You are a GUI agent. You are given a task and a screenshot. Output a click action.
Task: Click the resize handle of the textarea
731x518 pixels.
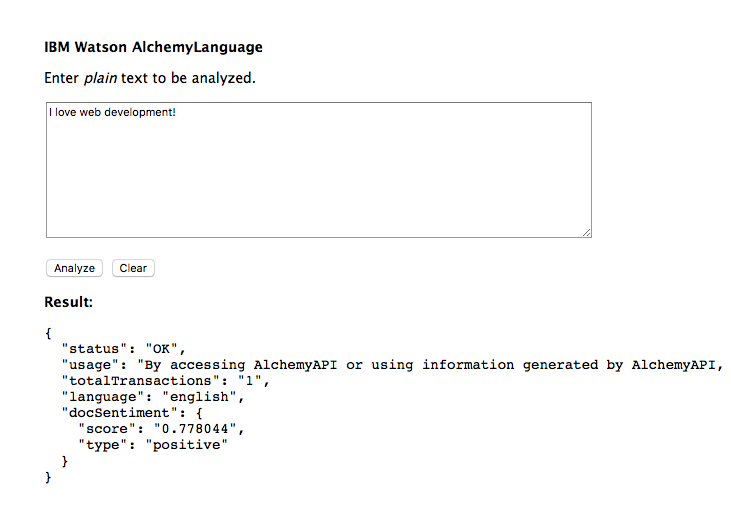(586, 232)
